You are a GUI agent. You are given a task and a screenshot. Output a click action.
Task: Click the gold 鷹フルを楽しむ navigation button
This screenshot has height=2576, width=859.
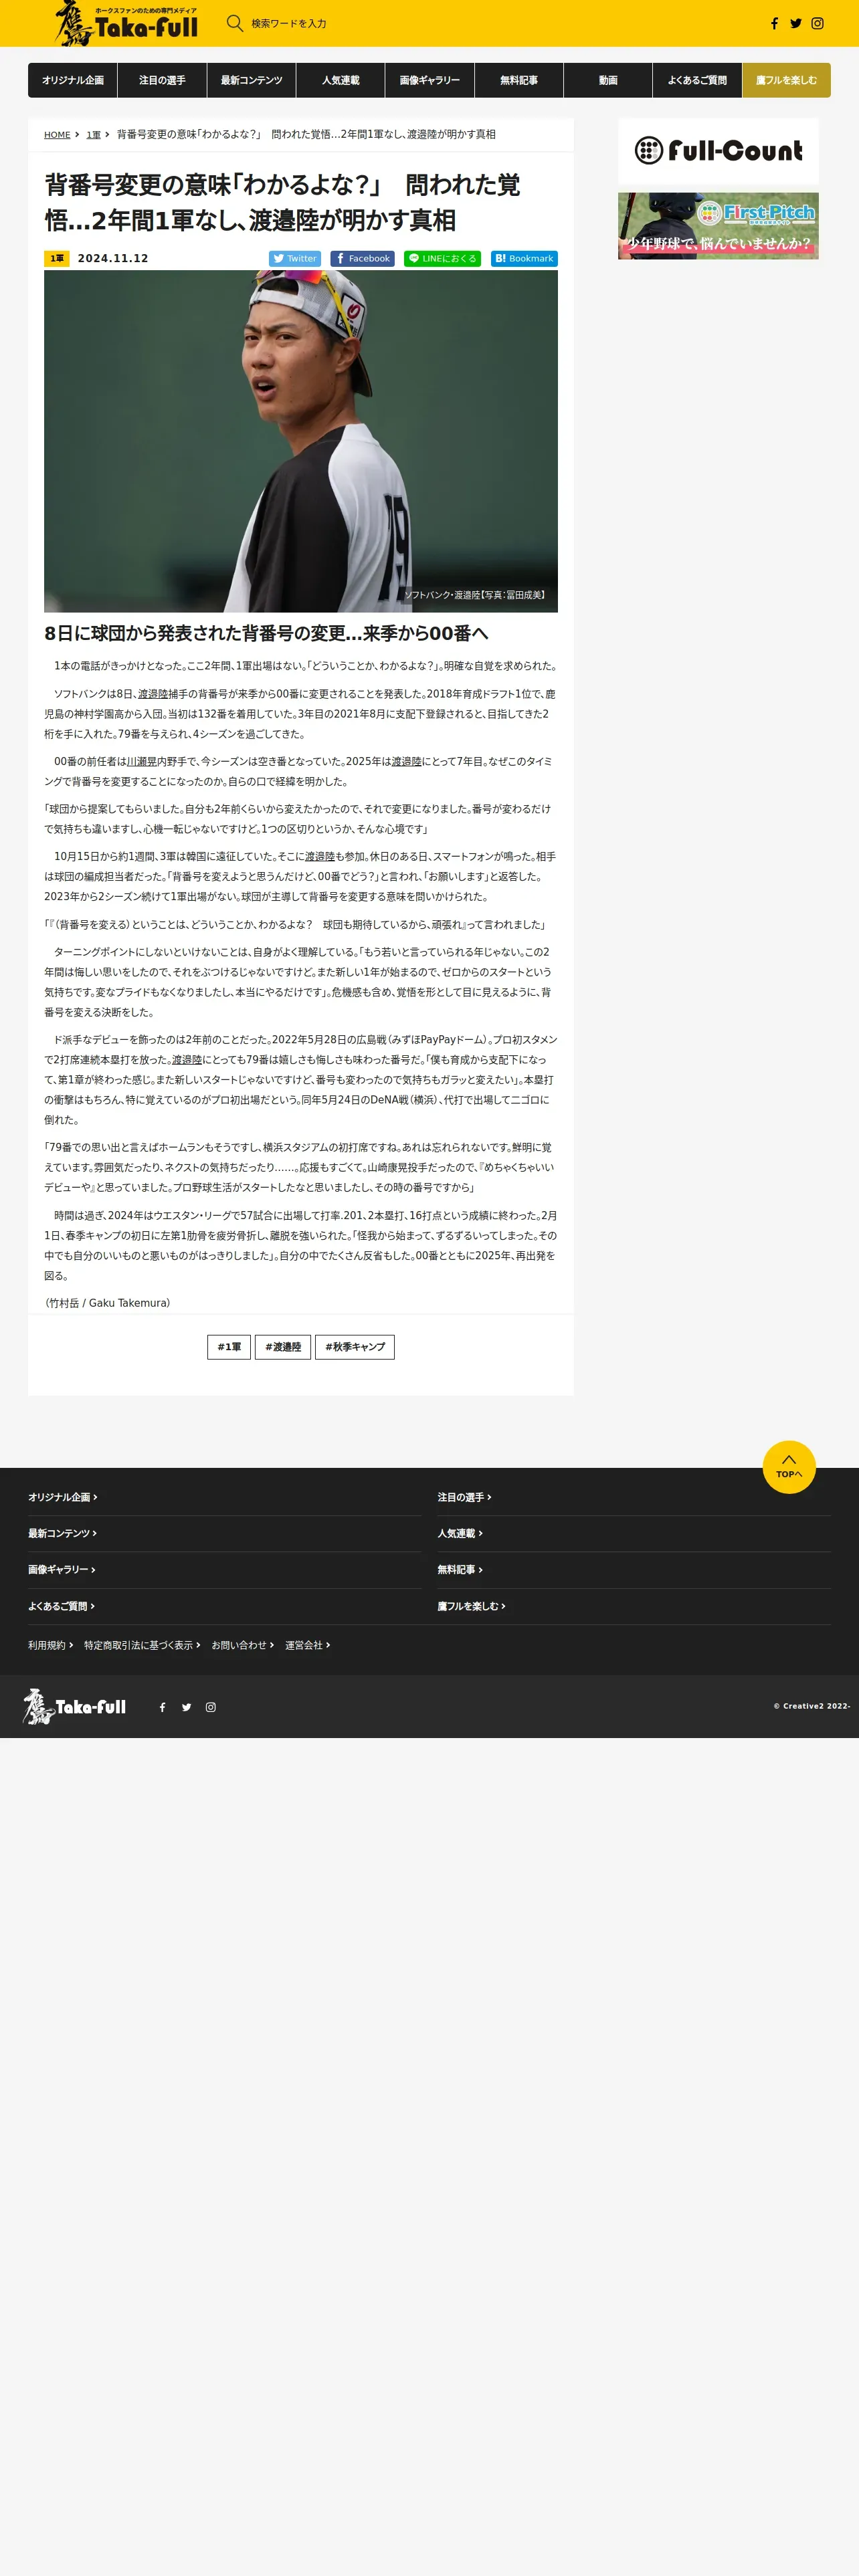point(786,80)
